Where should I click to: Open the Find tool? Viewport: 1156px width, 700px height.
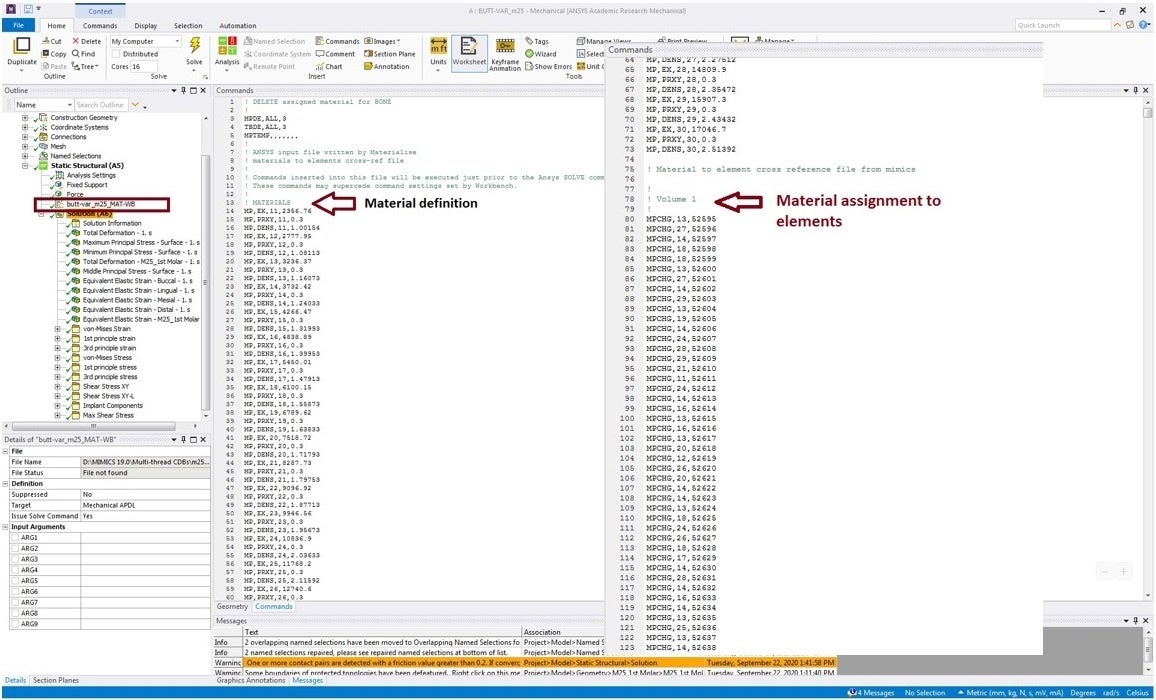[x=83, y=54]
